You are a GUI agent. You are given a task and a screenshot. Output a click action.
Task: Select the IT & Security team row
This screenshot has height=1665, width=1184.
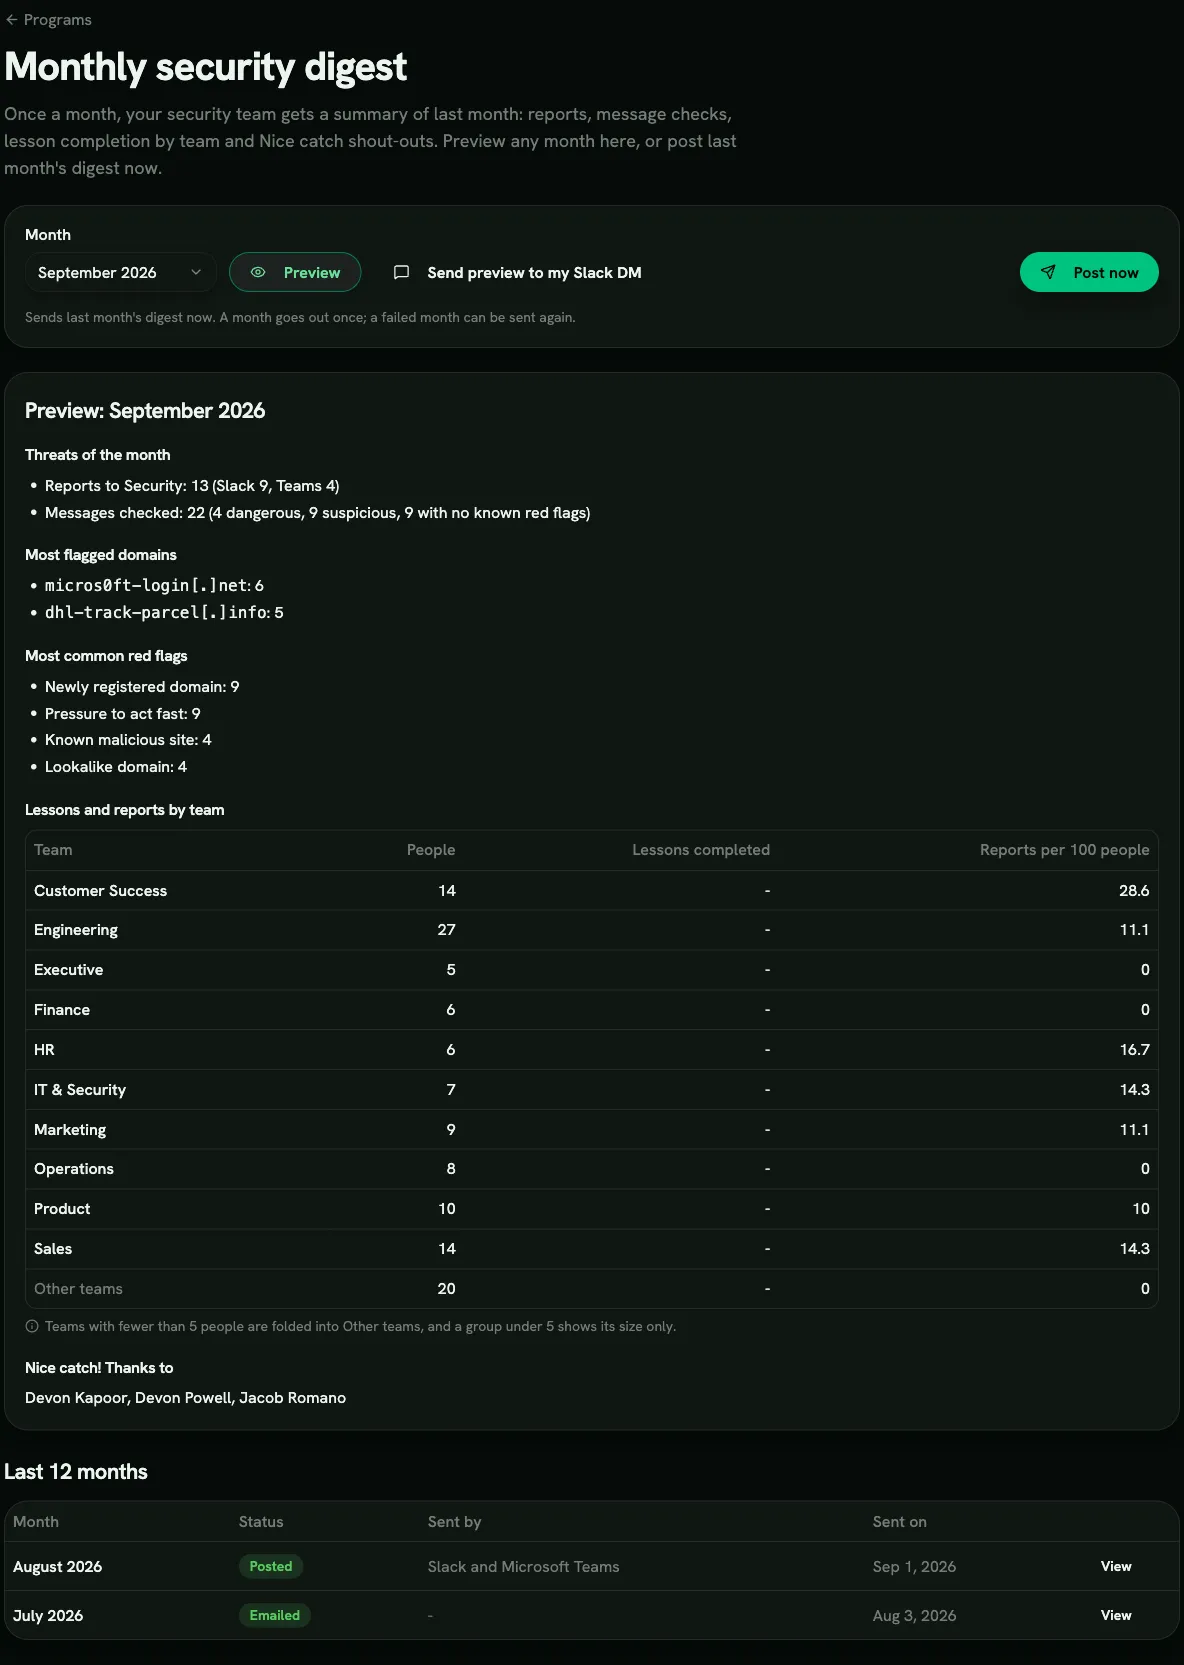592,1090
